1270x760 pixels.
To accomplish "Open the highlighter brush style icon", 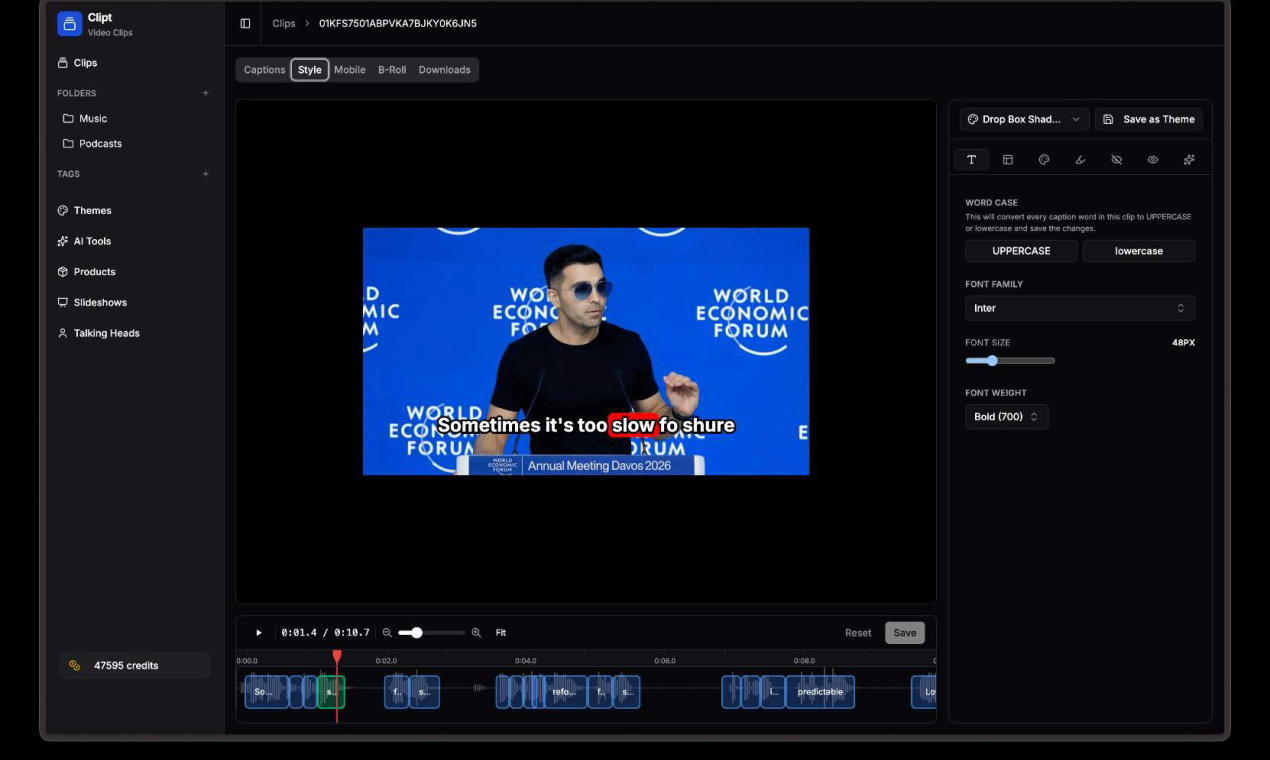I will coord(1080,160).
